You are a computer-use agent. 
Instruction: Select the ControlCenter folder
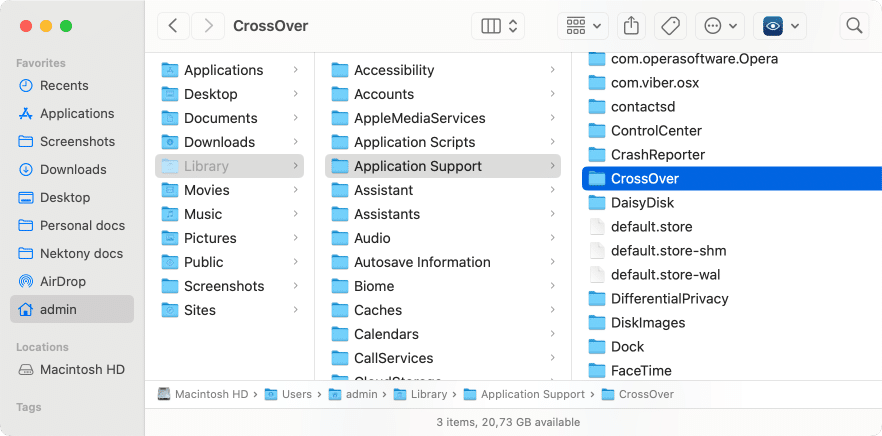[x=732, y=131]
